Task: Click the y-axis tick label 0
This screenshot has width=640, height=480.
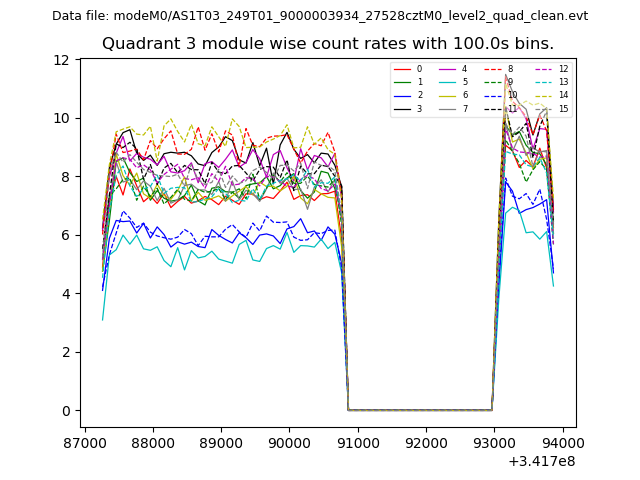Action: [x=64, y=411]
